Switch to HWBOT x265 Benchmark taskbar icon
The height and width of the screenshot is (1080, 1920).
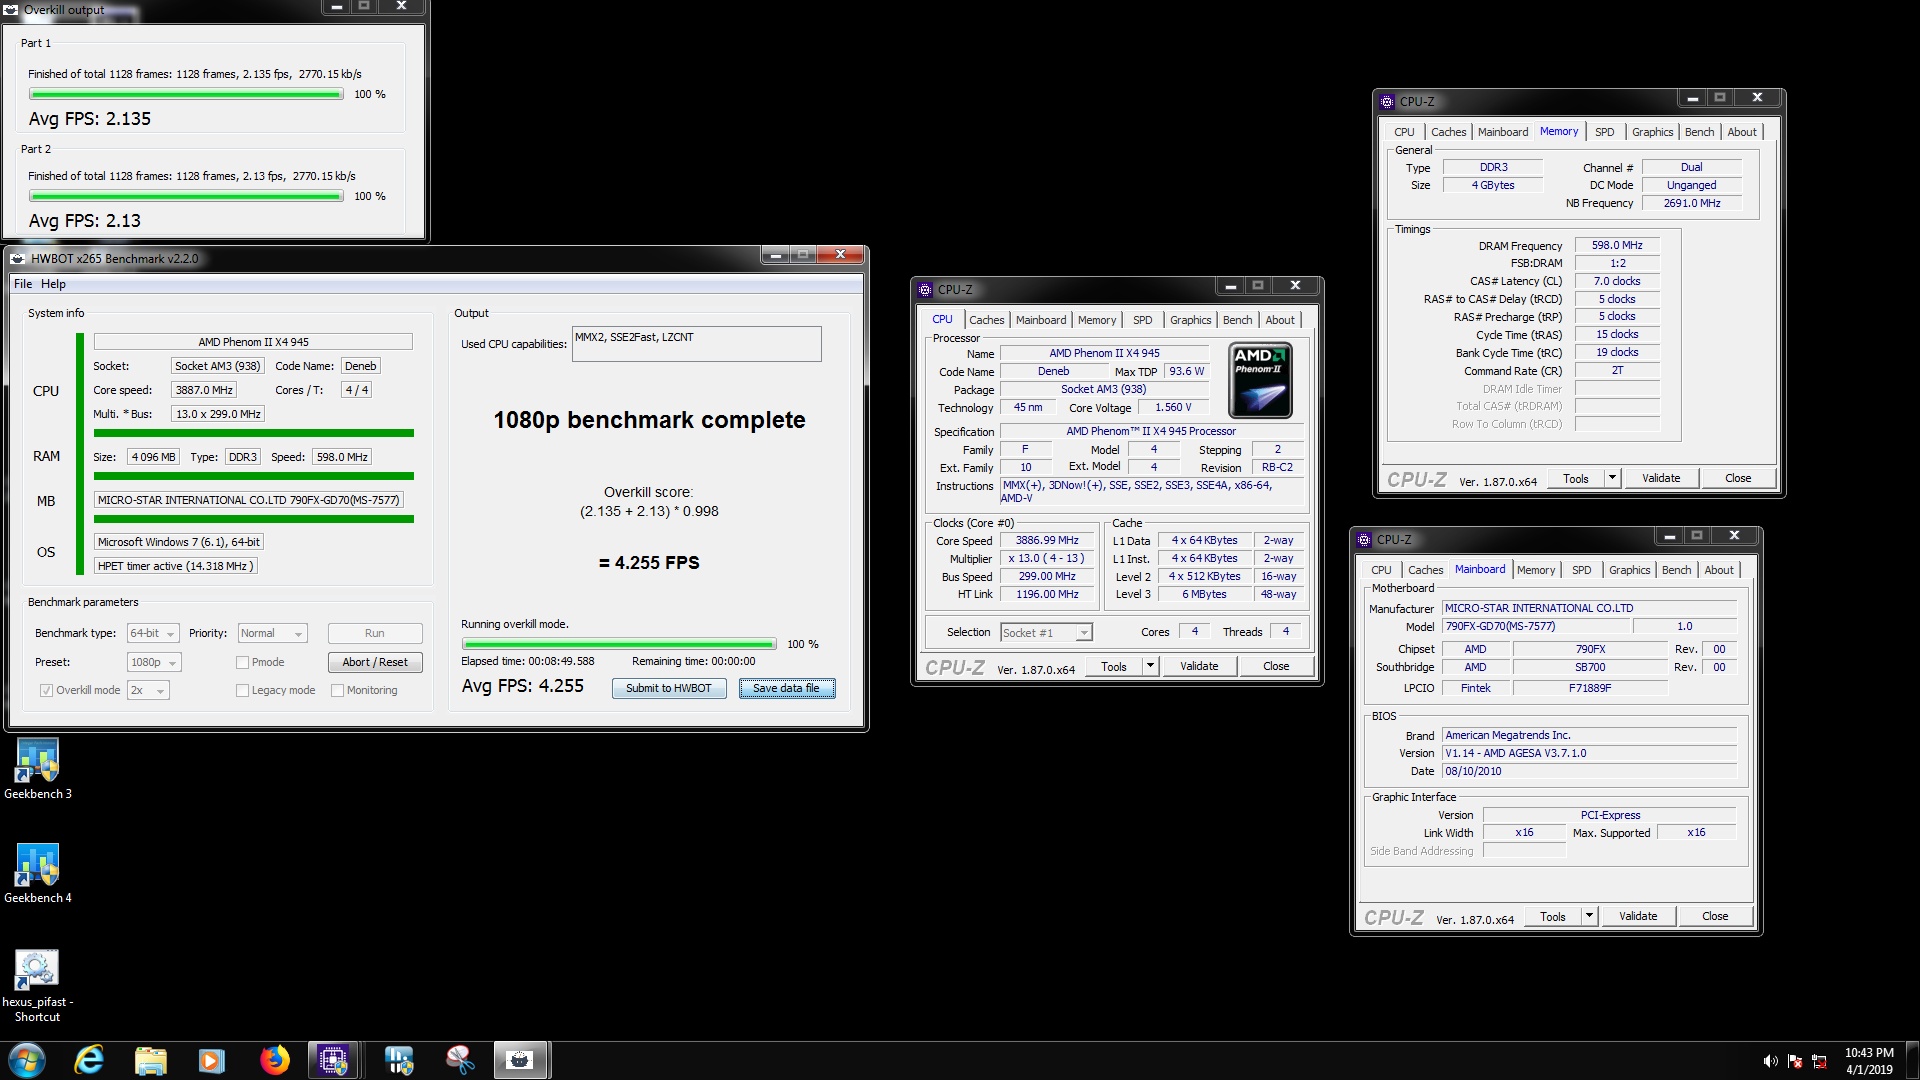520,1060
